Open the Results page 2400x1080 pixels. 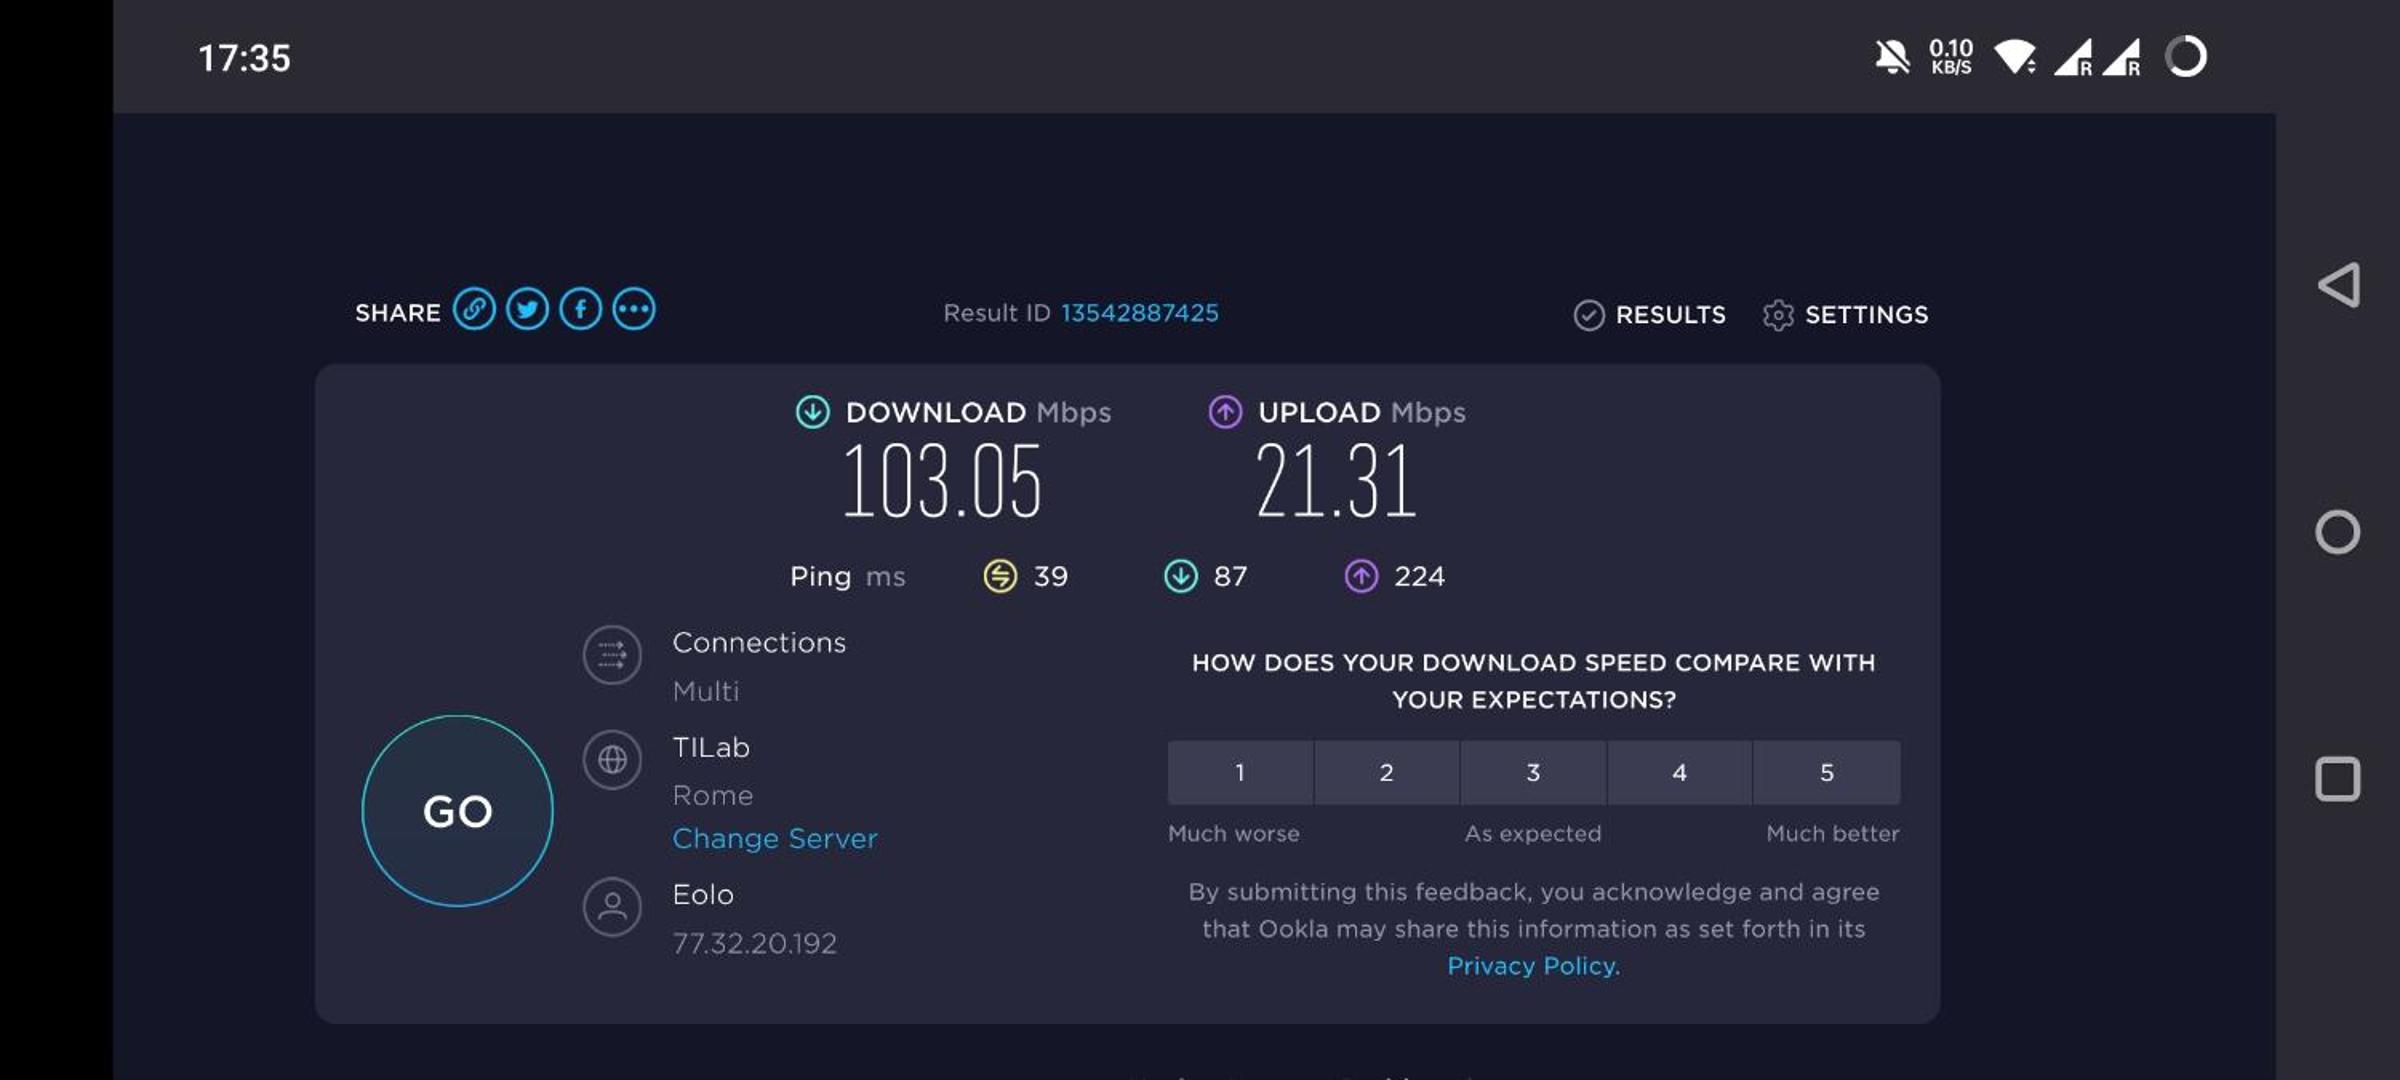point(1650,315)
